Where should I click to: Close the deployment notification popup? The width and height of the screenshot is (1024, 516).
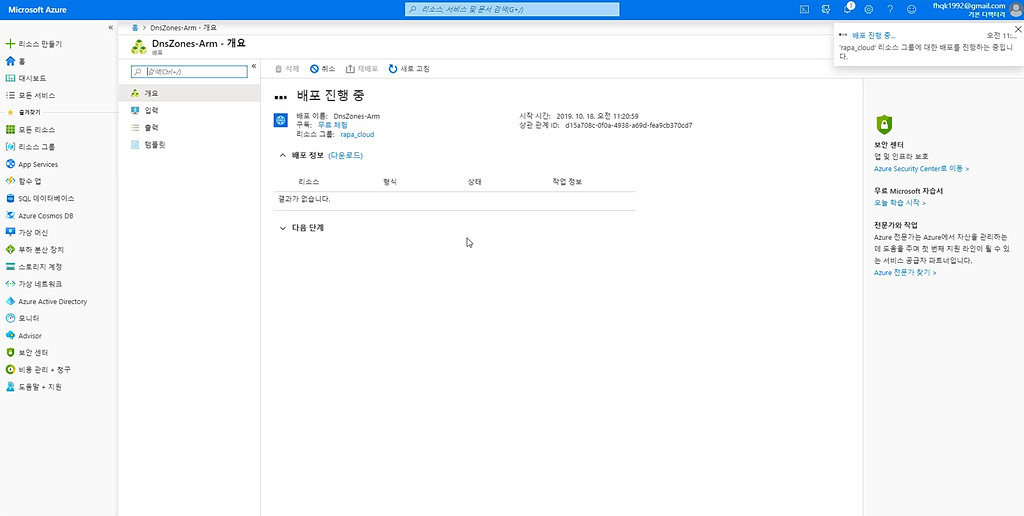click(1017, 28)
